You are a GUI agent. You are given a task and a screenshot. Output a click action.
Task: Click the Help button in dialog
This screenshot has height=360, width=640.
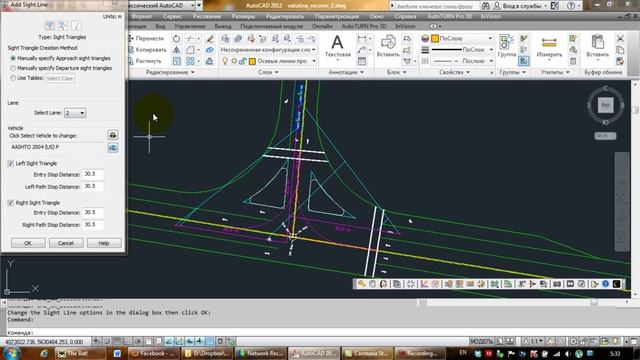(x=104, y=243)
